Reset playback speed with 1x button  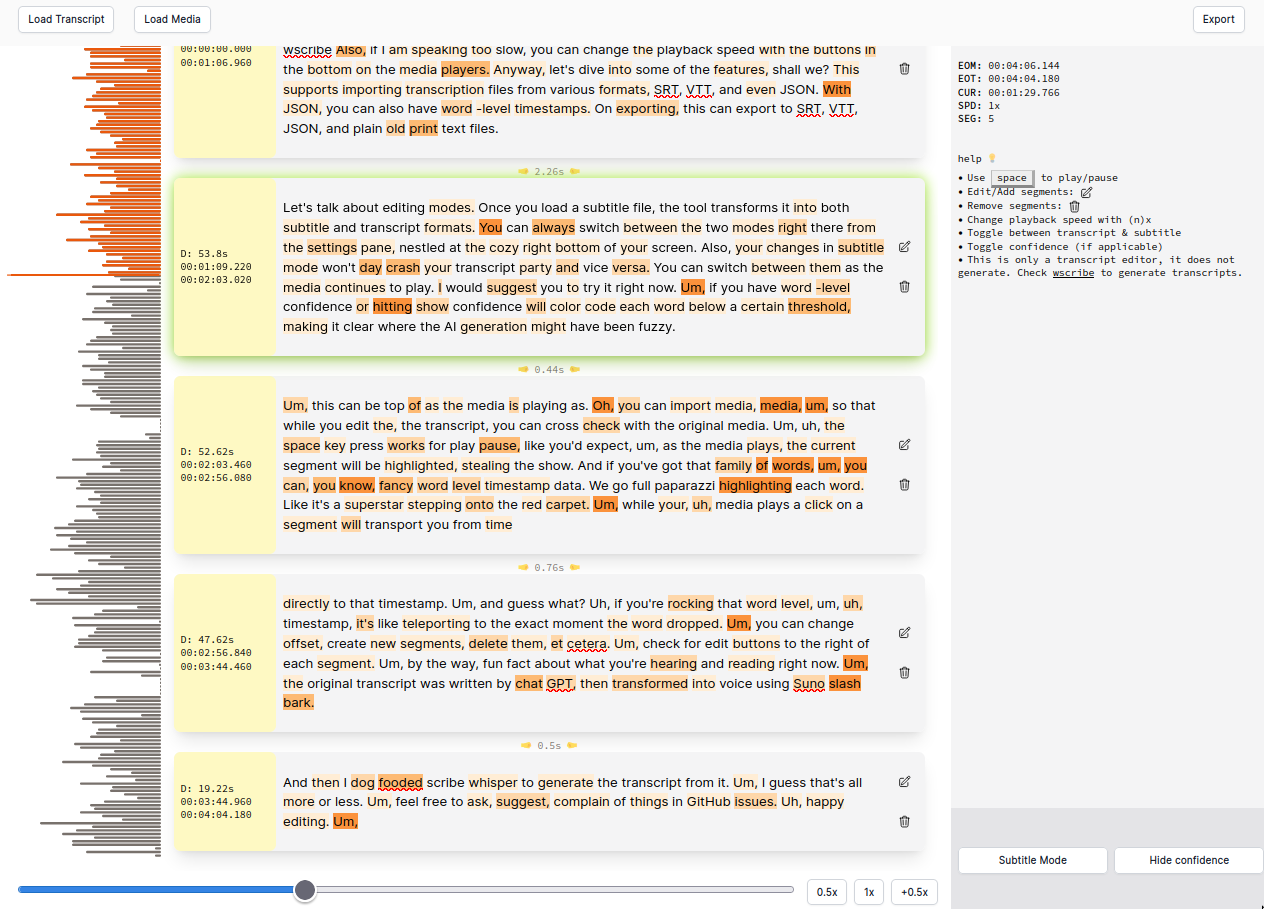click(x=869, y=892)
